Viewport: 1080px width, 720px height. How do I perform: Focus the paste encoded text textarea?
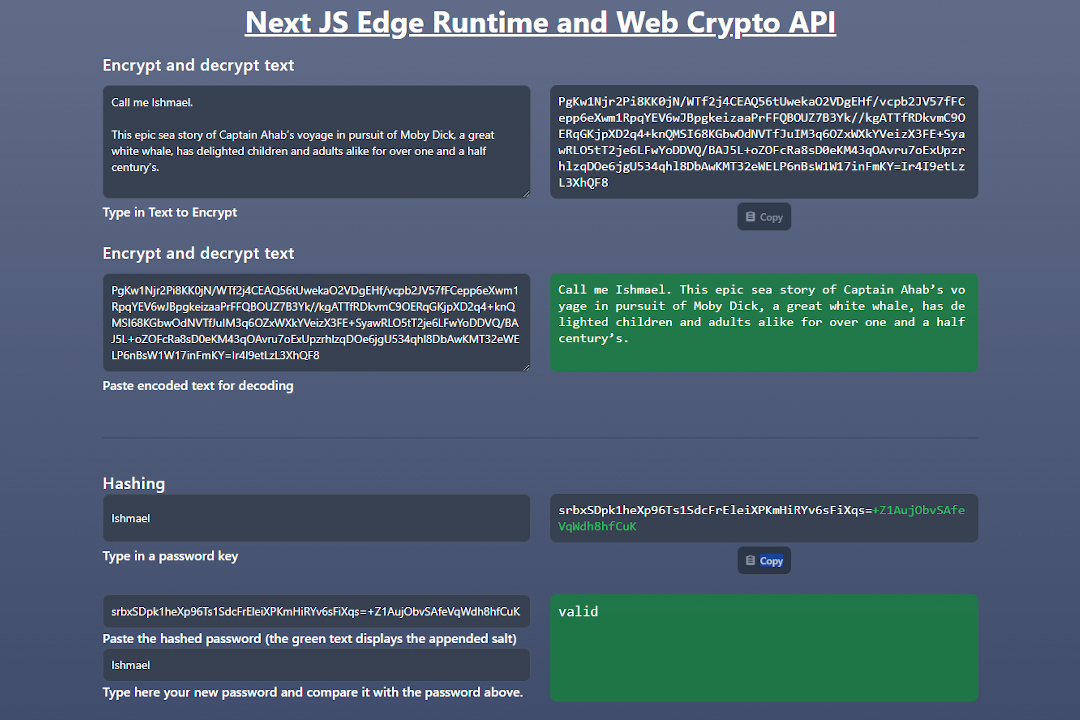(x=316, y=322)
